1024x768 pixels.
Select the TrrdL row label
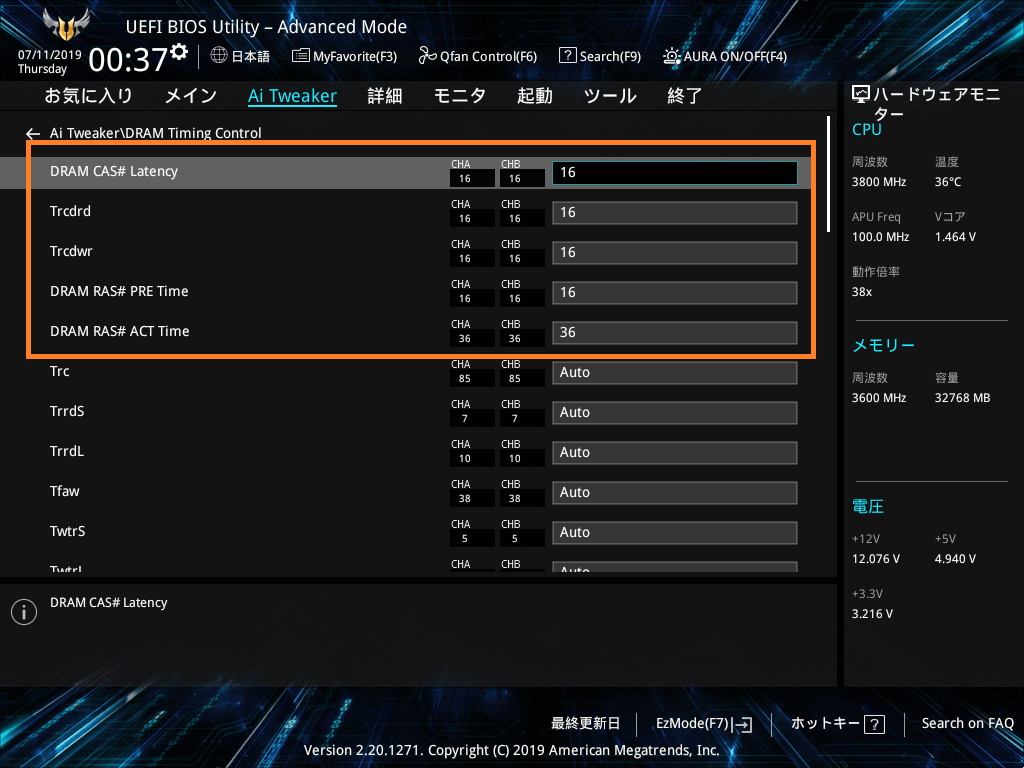[x=67, y=451]
